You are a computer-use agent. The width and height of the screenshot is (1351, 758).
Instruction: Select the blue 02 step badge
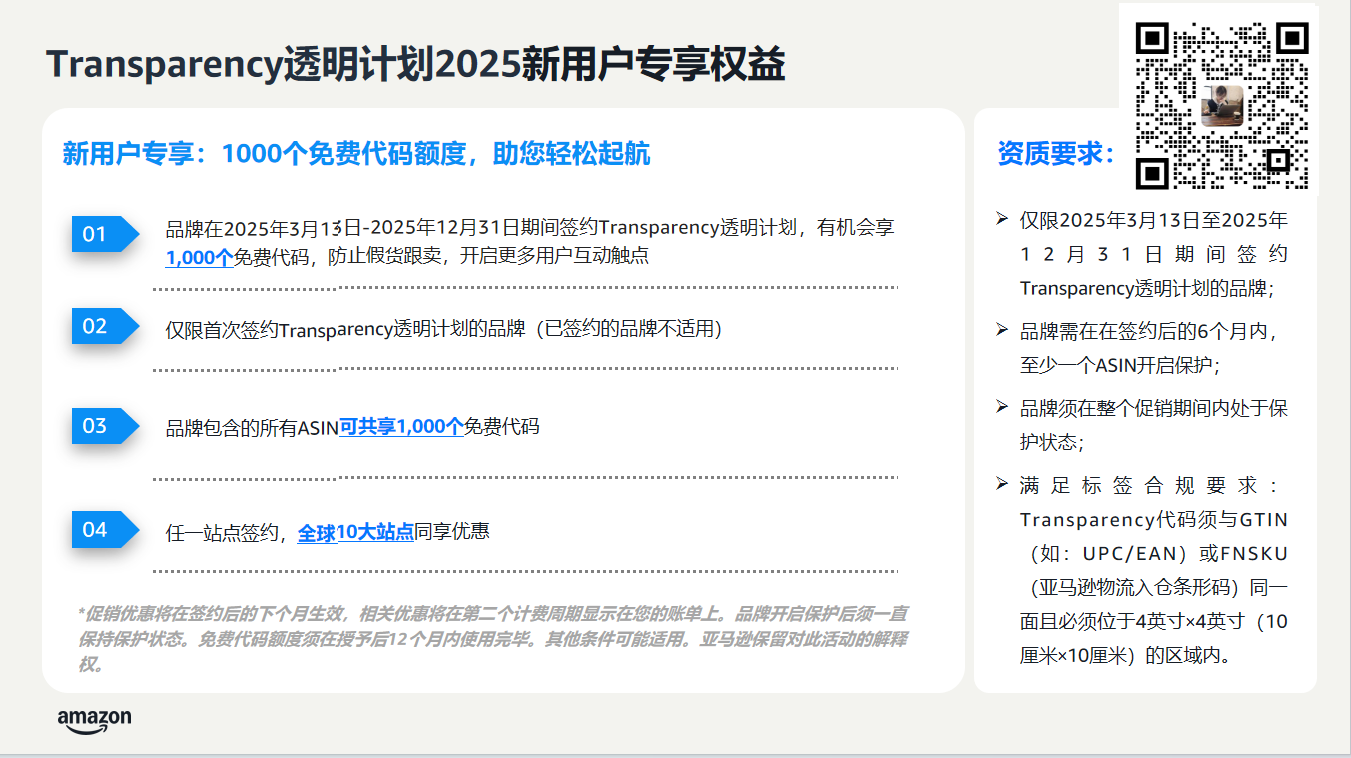point(105,326)
